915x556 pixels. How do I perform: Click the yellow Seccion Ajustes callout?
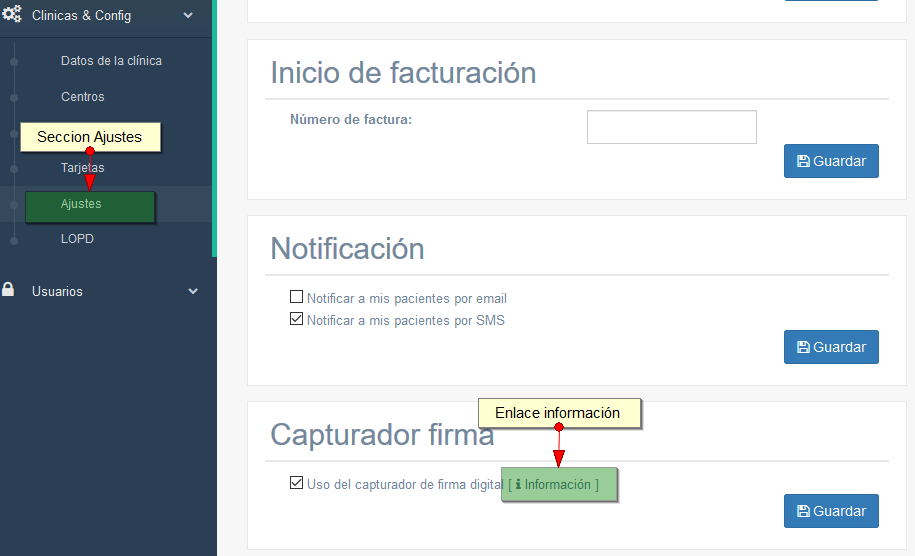coord(90,137)
